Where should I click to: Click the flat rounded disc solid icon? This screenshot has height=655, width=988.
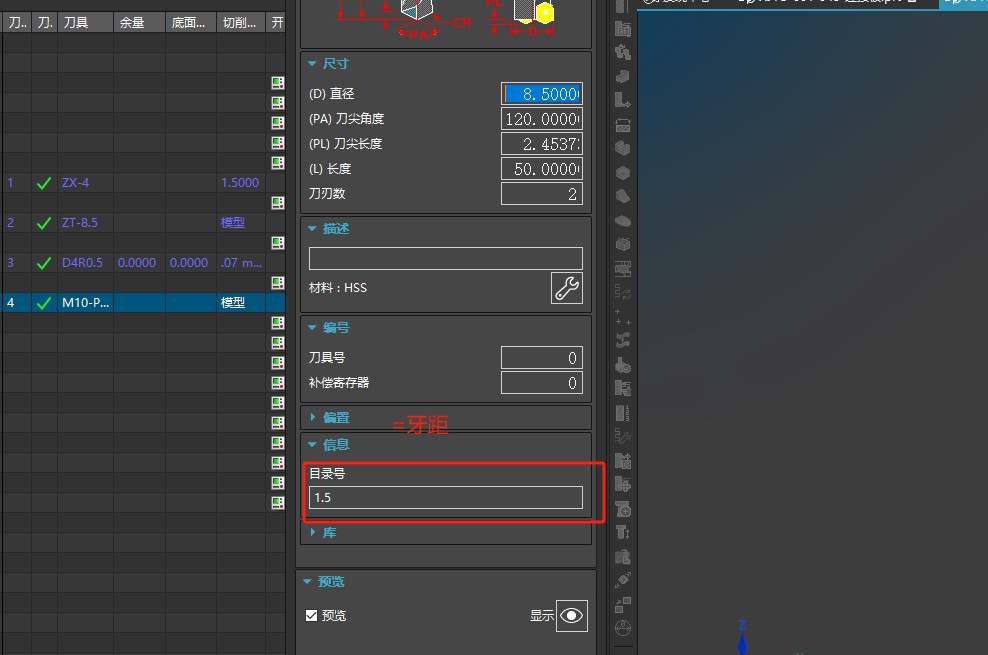point(623,220)
